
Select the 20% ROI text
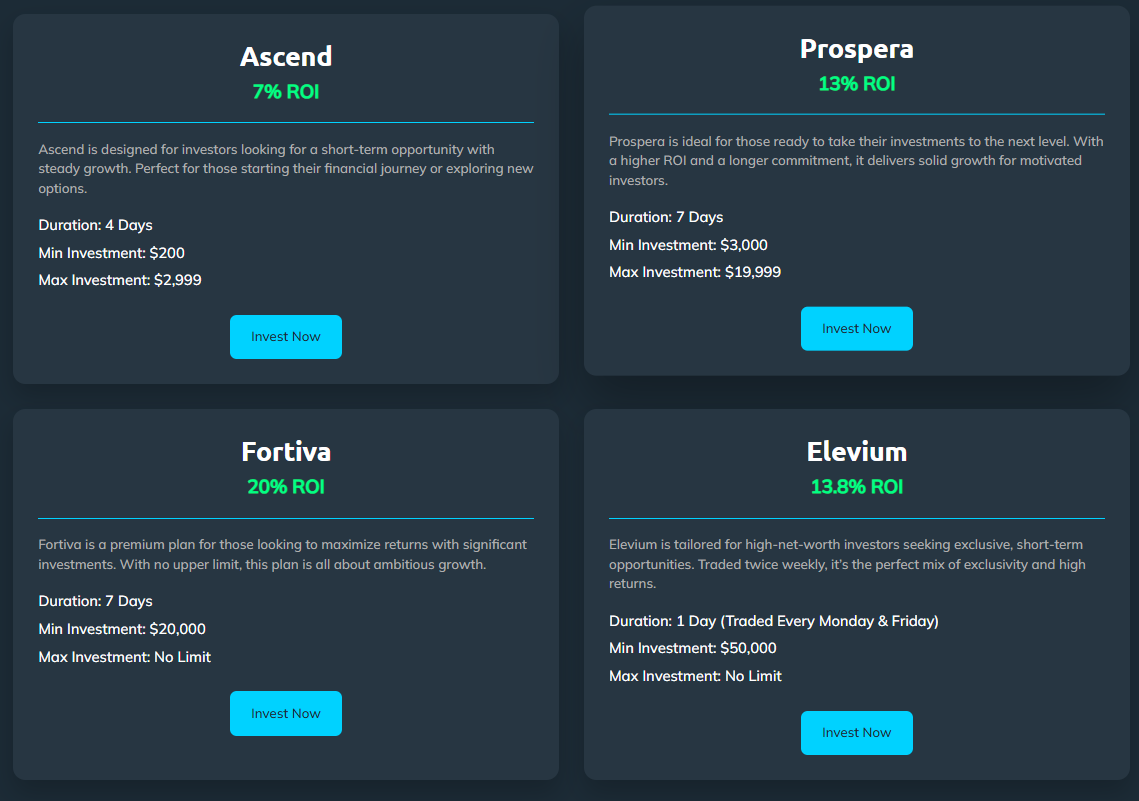tap(286, 487)
